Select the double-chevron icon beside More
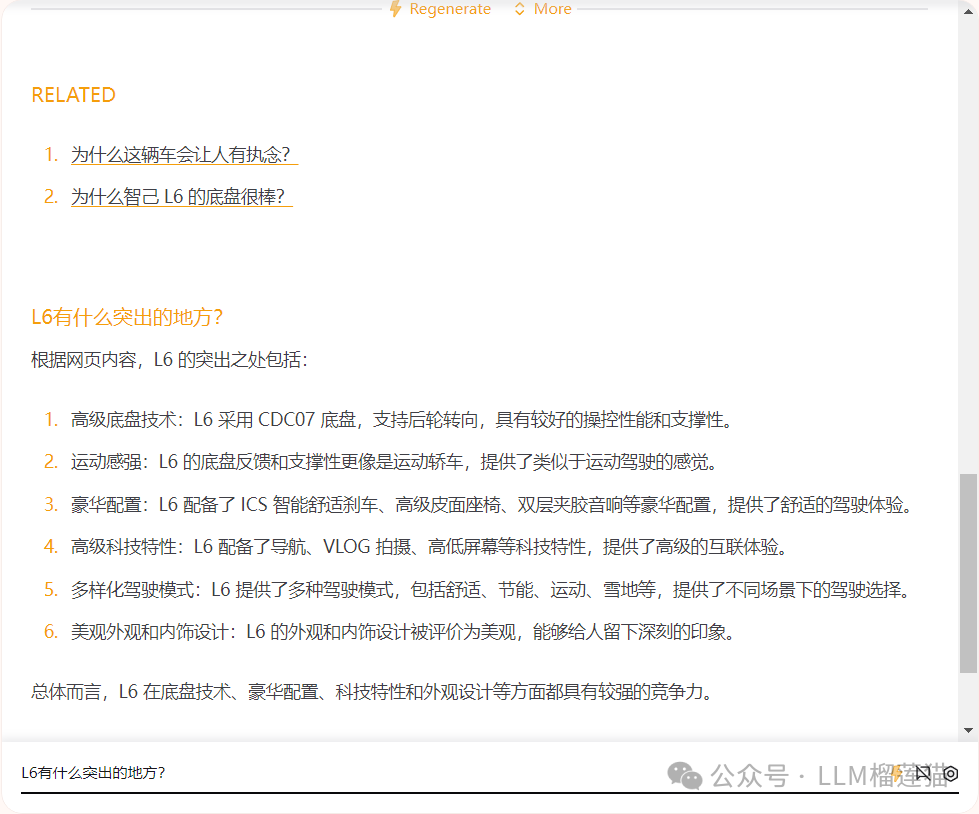The image size is (979, 814). click(518, 9)
